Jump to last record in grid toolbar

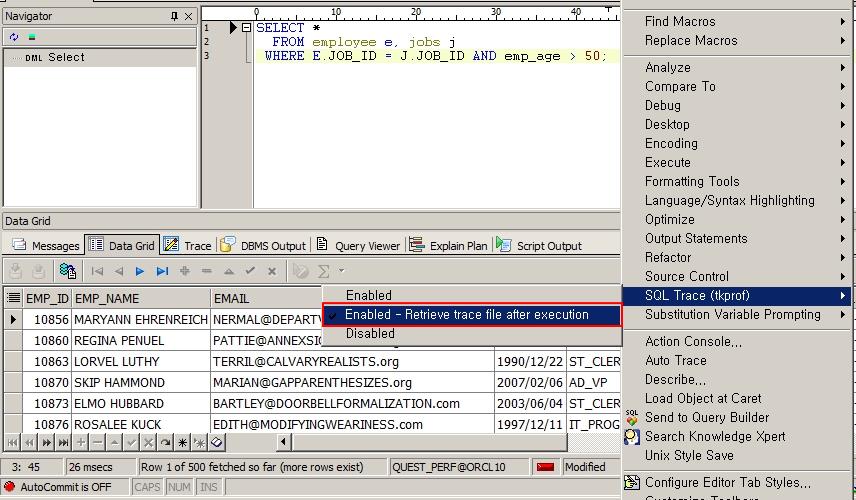pyautogui.click(x=162, y=271)
